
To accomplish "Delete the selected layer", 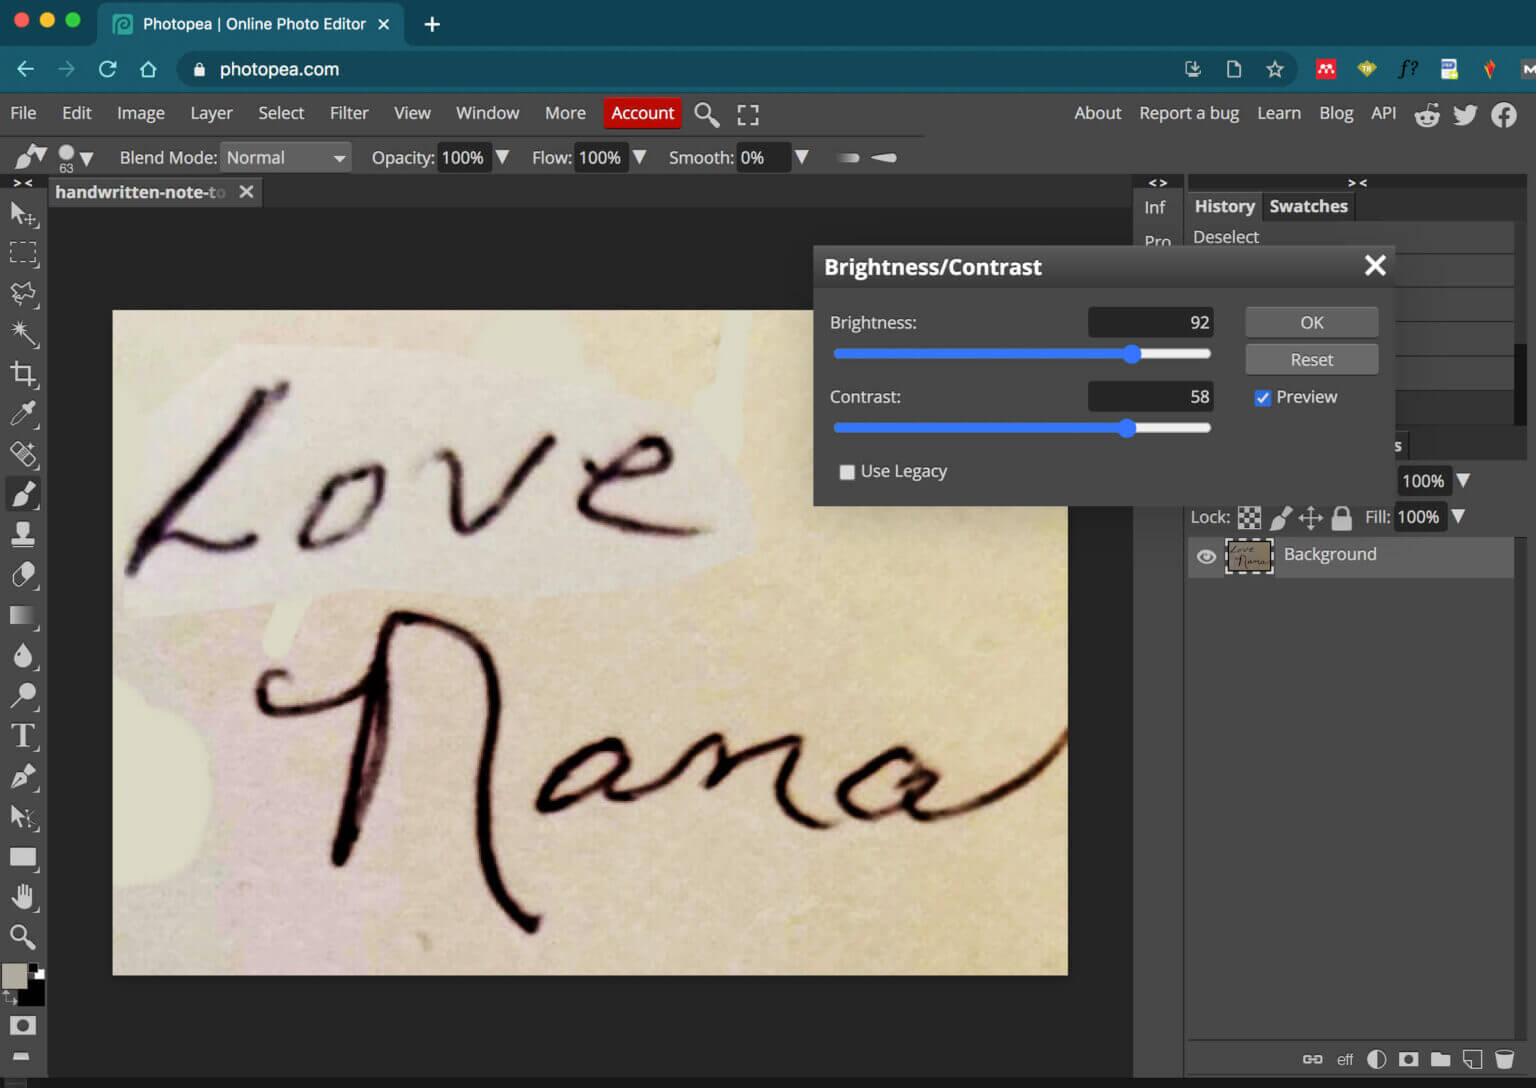I will point(1505,1059).
